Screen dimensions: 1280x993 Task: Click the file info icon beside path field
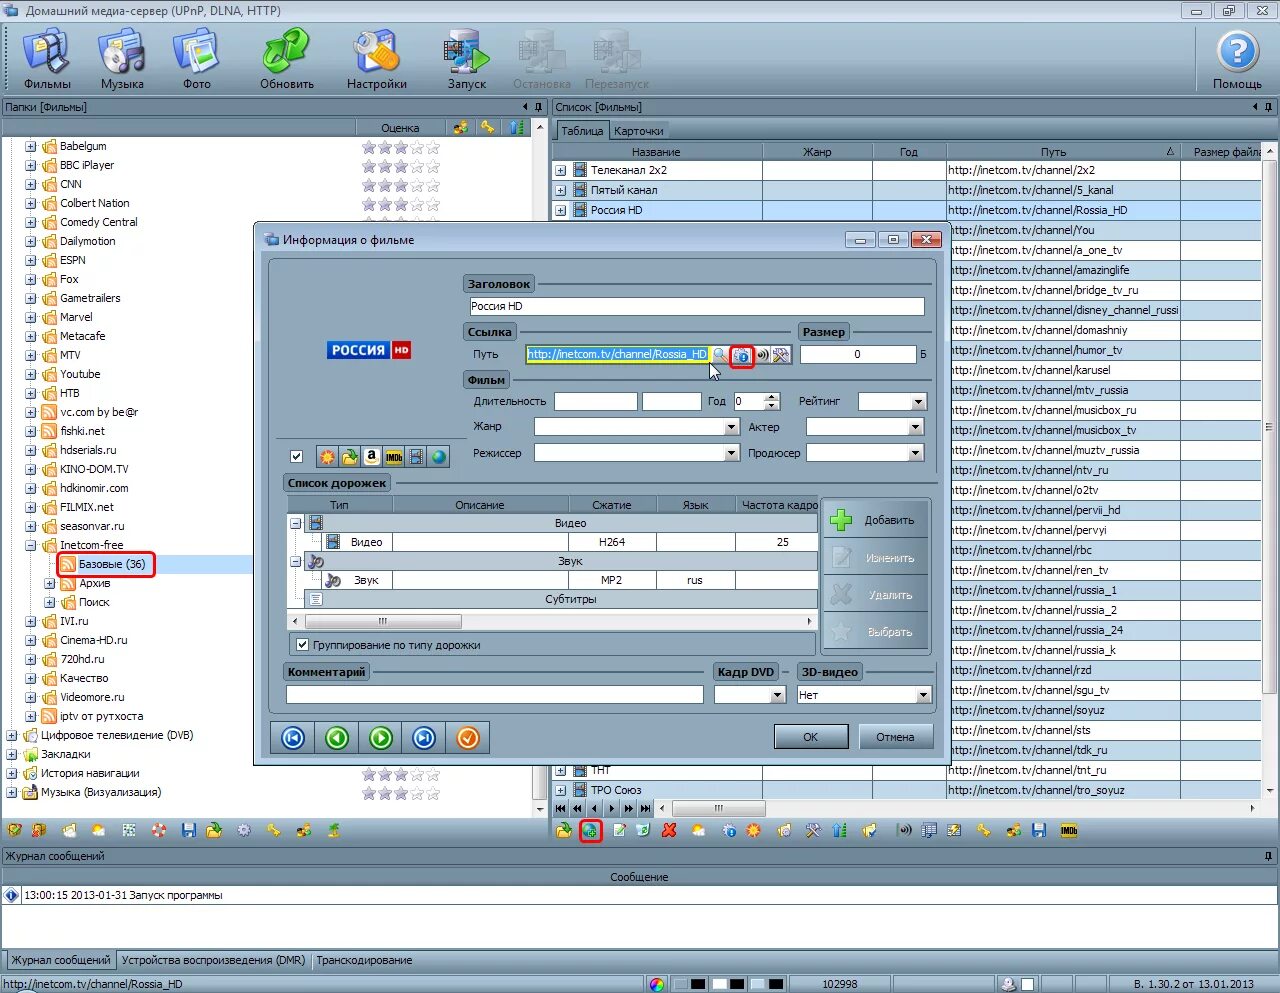742,355
